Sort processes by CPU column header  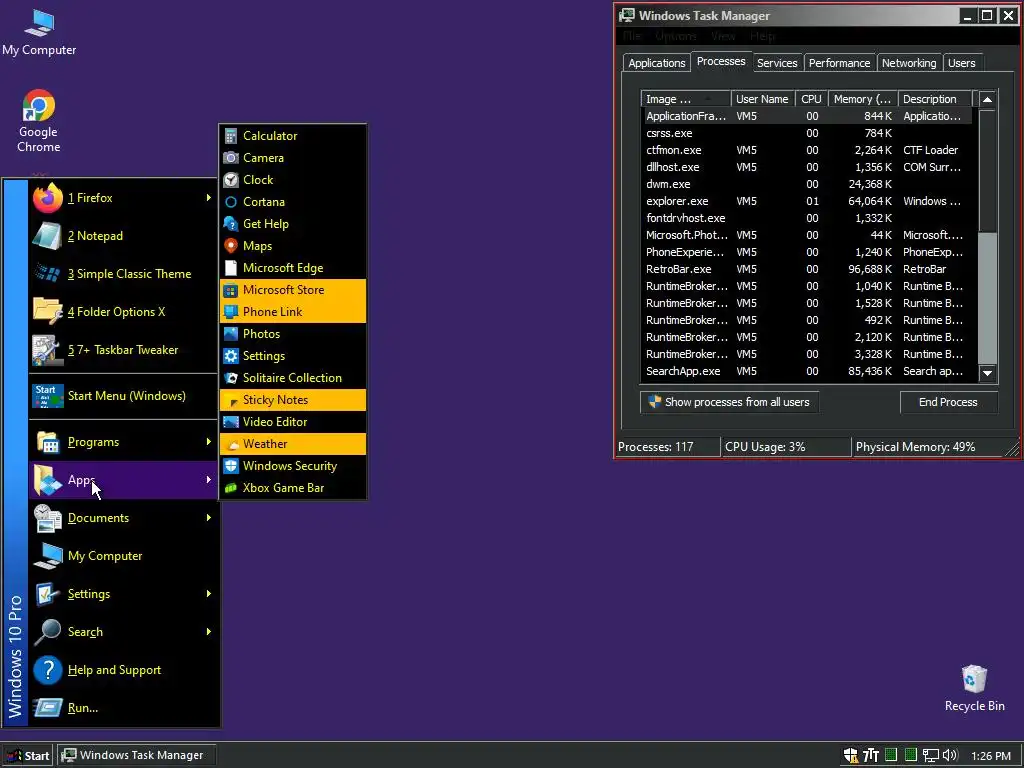(811, 99)
